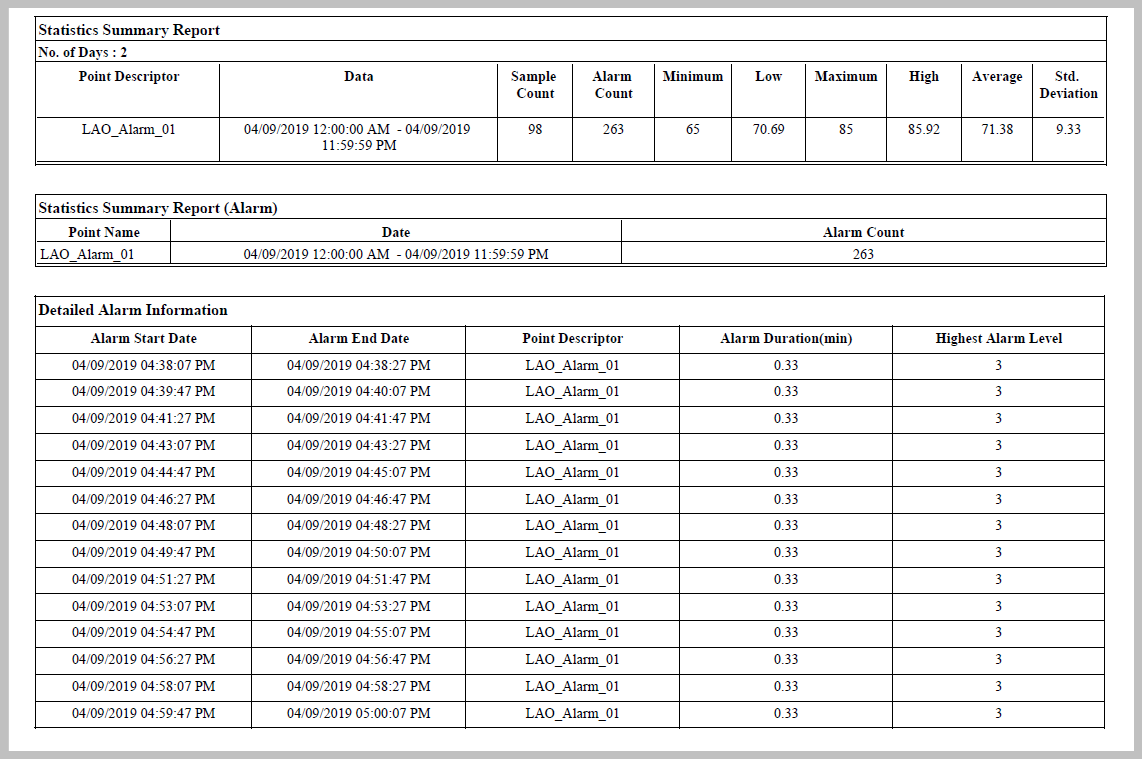The height and width of the screenshot is (759, 1142).
Task: Click the 'Alarm Duration(min)' column header
Action: coord(786,339)
